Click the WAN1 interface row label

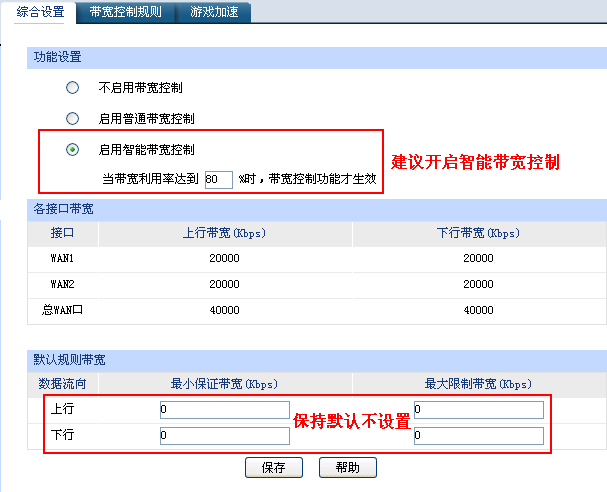coord(62,258)
